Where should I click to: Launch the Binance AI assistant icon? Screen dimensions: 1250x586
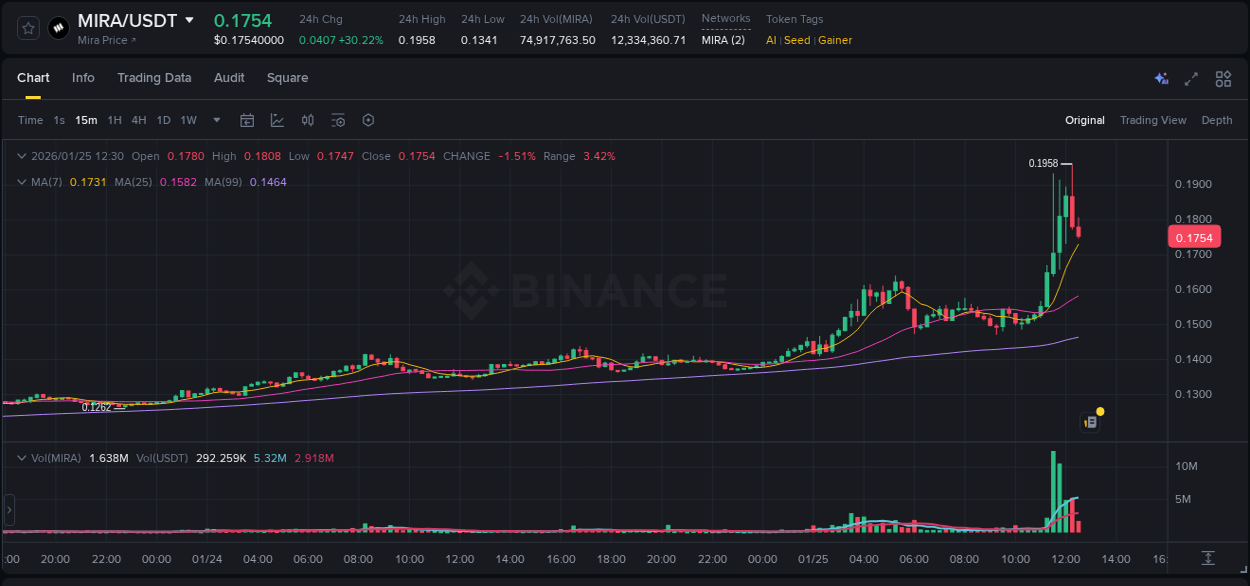pyautogui.click(x=1160, y=78)
